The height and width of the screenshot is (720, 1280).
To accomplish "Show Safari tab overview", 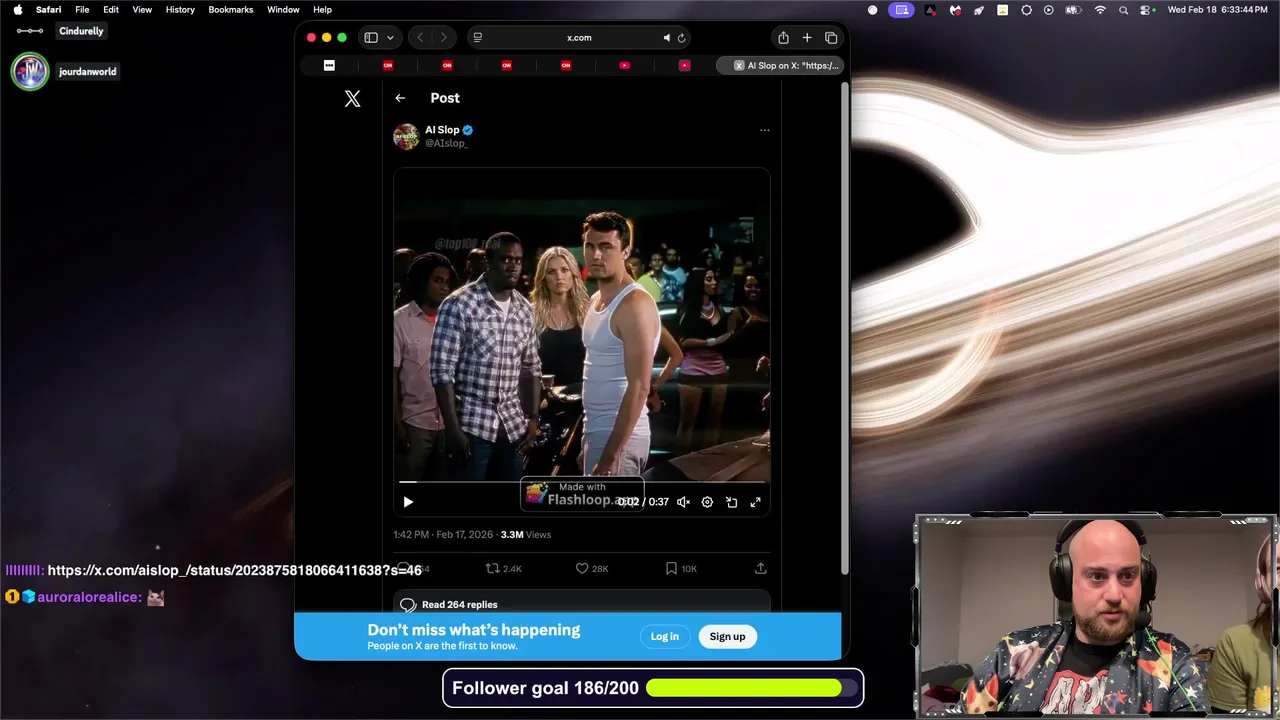I will coord(831,38).
